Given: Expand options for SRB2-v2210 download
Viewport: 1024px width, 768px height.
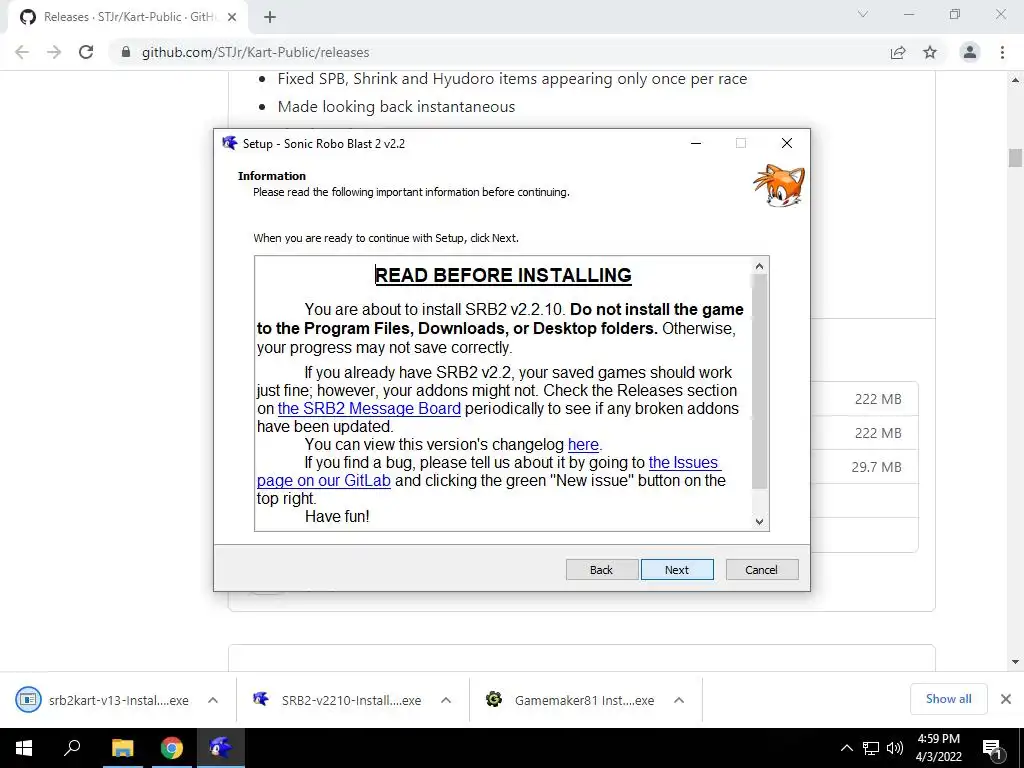Looking at the screenshot, I should click(x=446, y=700).
